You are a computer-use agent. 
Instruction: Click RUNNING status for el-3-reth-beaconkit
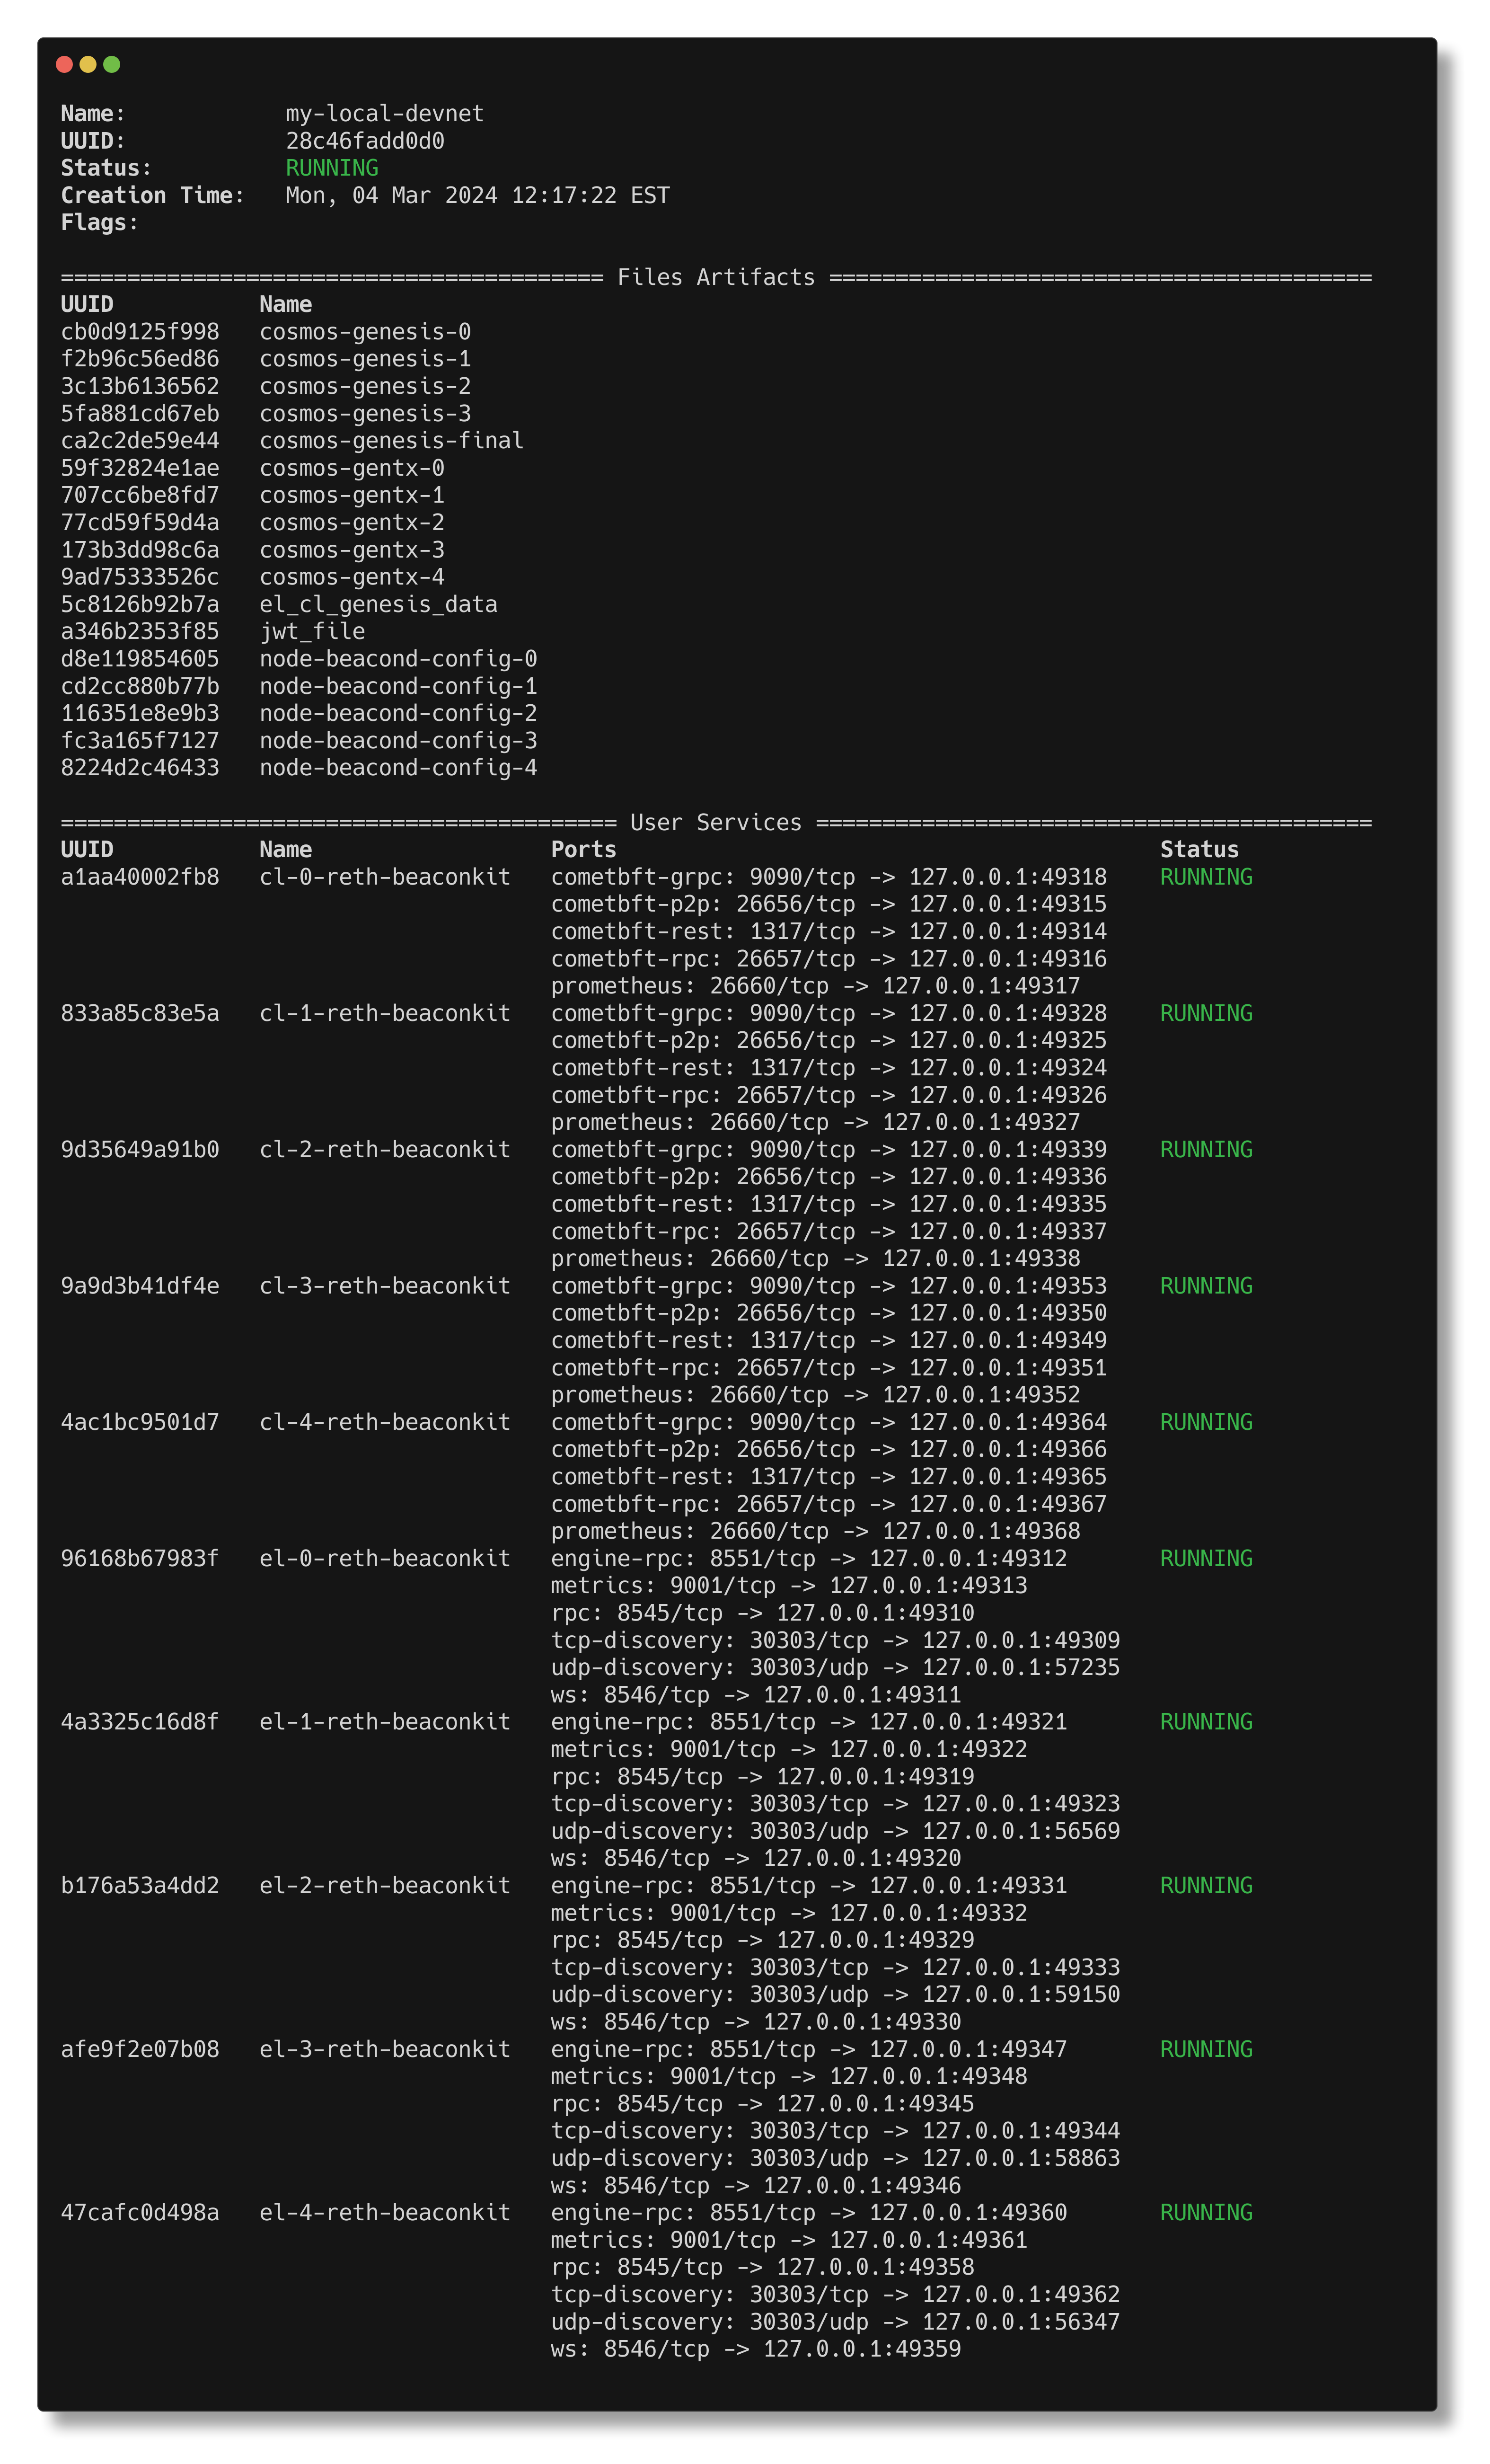click(1206, 2049)
